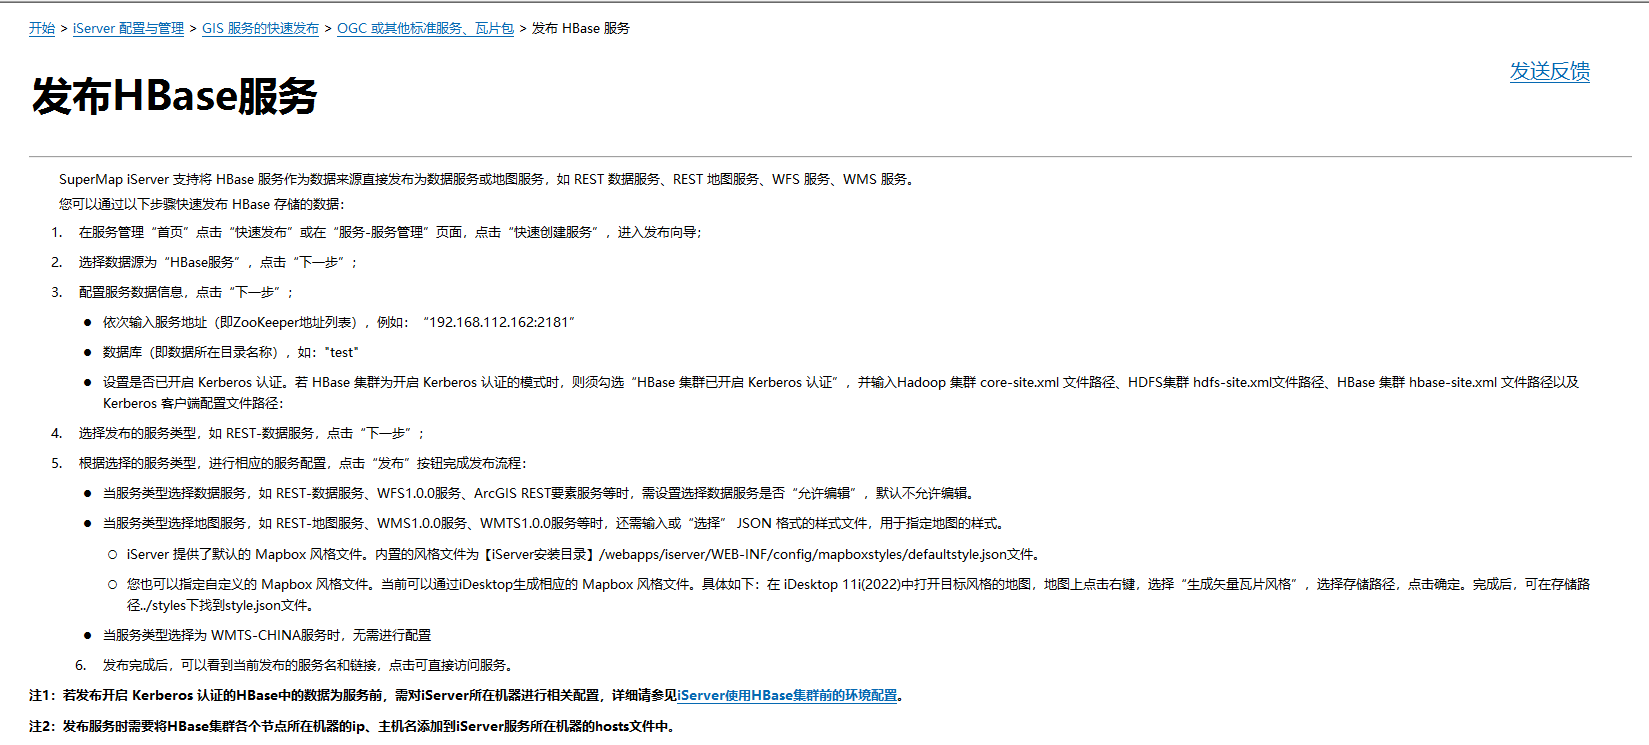The height and width of the screenshot is (745, 1649).
Task: Click intro paragraph starting SuperMap iServer 支持将
Action: 486,179
